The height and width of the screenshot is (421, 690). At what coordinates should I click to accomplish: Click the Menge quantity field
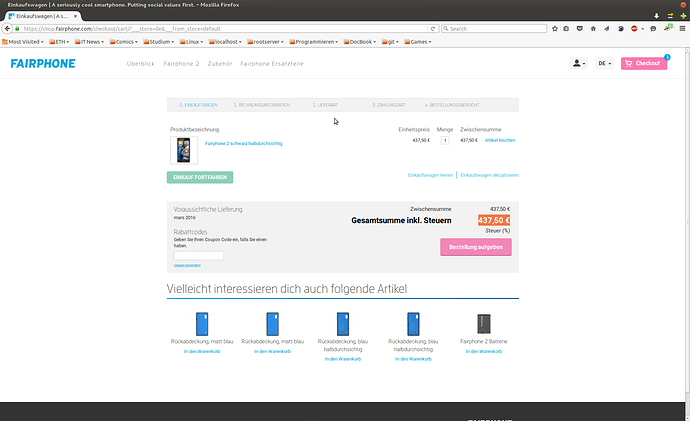(x=445, y=140)
